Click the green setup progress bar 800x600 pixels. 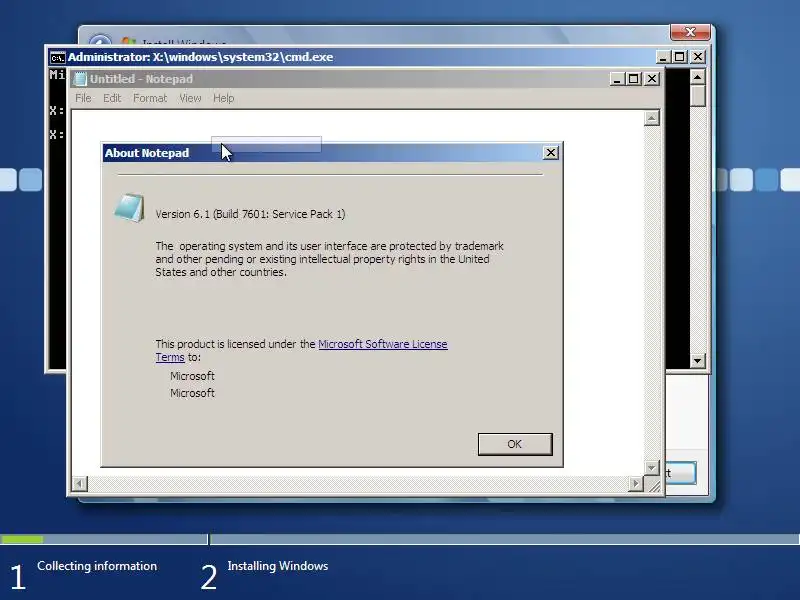22,539
